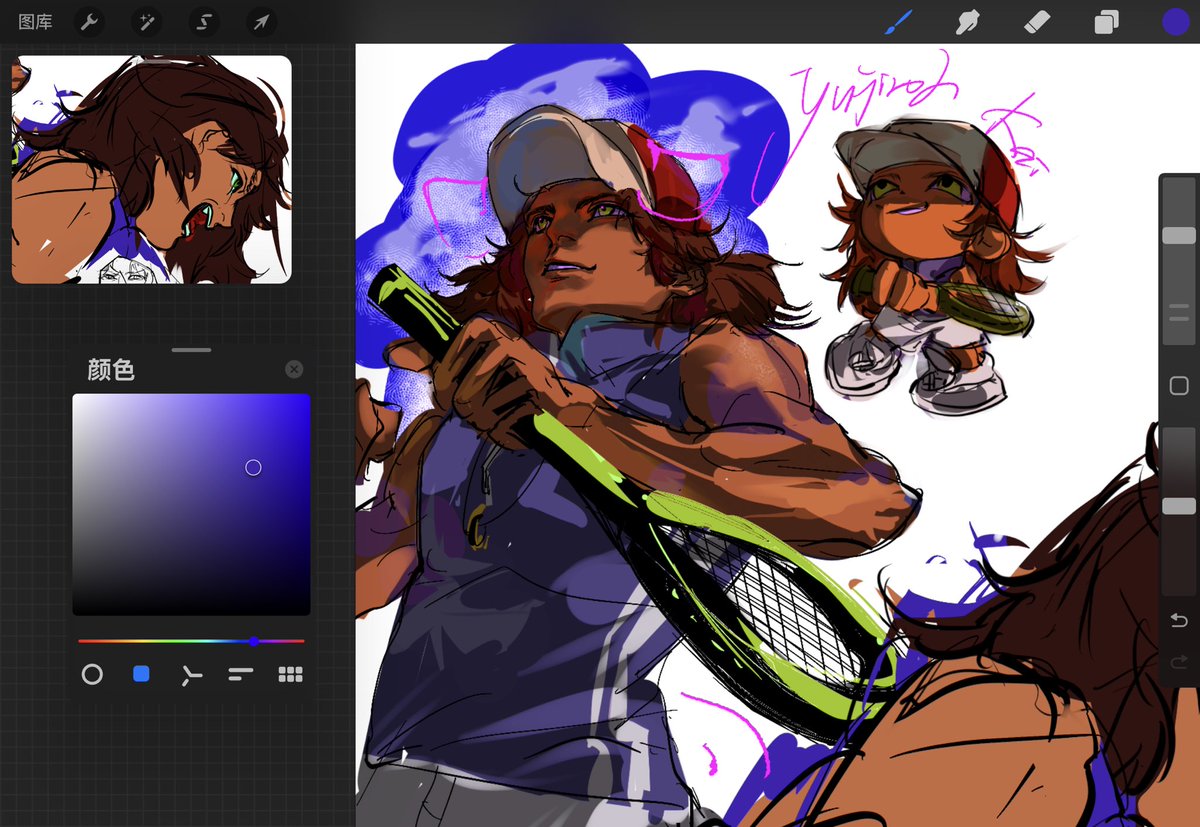Tap the reference image thumbnail
Viewport: 1200px width, 827px height.
152,169
